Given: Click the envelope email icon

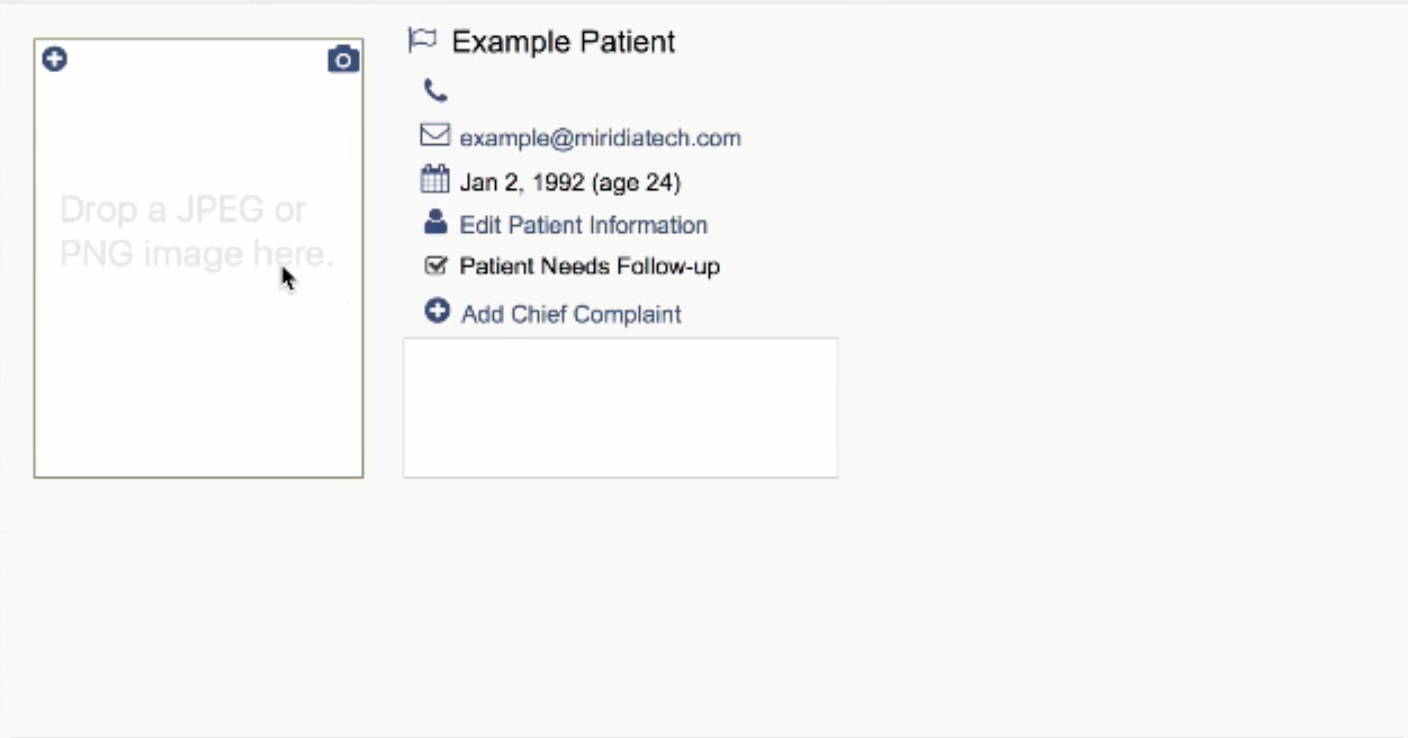Looking at the screenshot, I should point(435,135).
